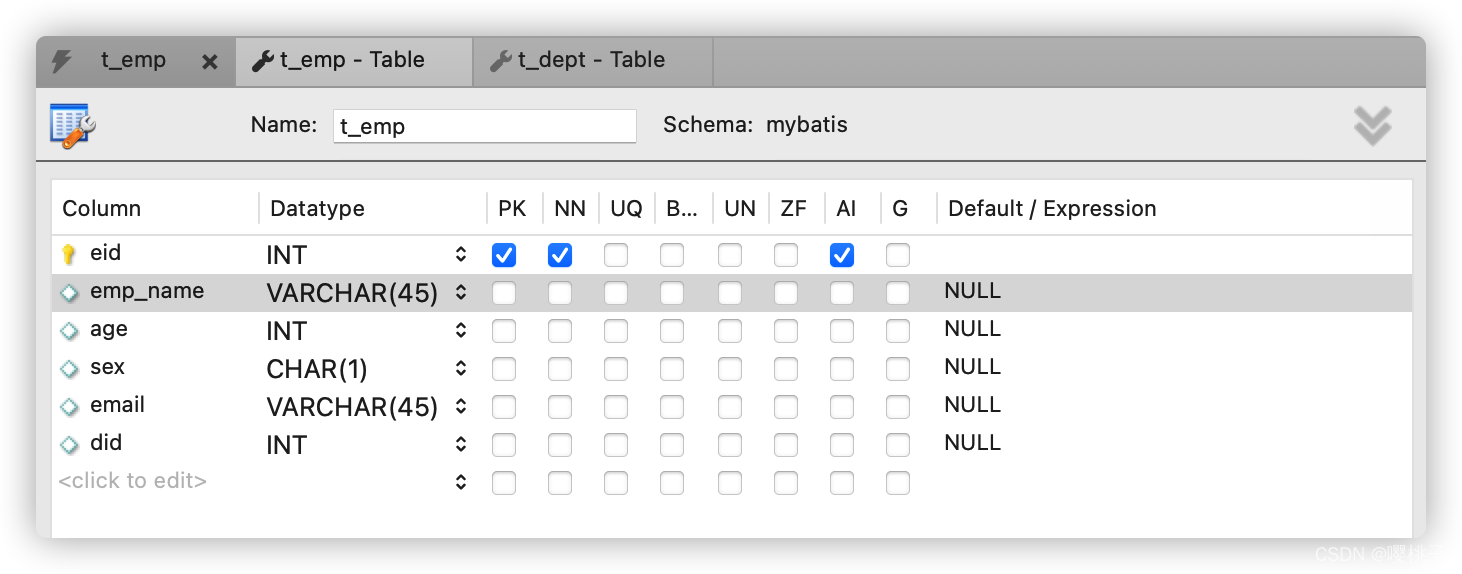Enable NN checkbox for emp_name row
Image resolution: width=1462 pixels, height=574 pixels.
tap(560, 293)
